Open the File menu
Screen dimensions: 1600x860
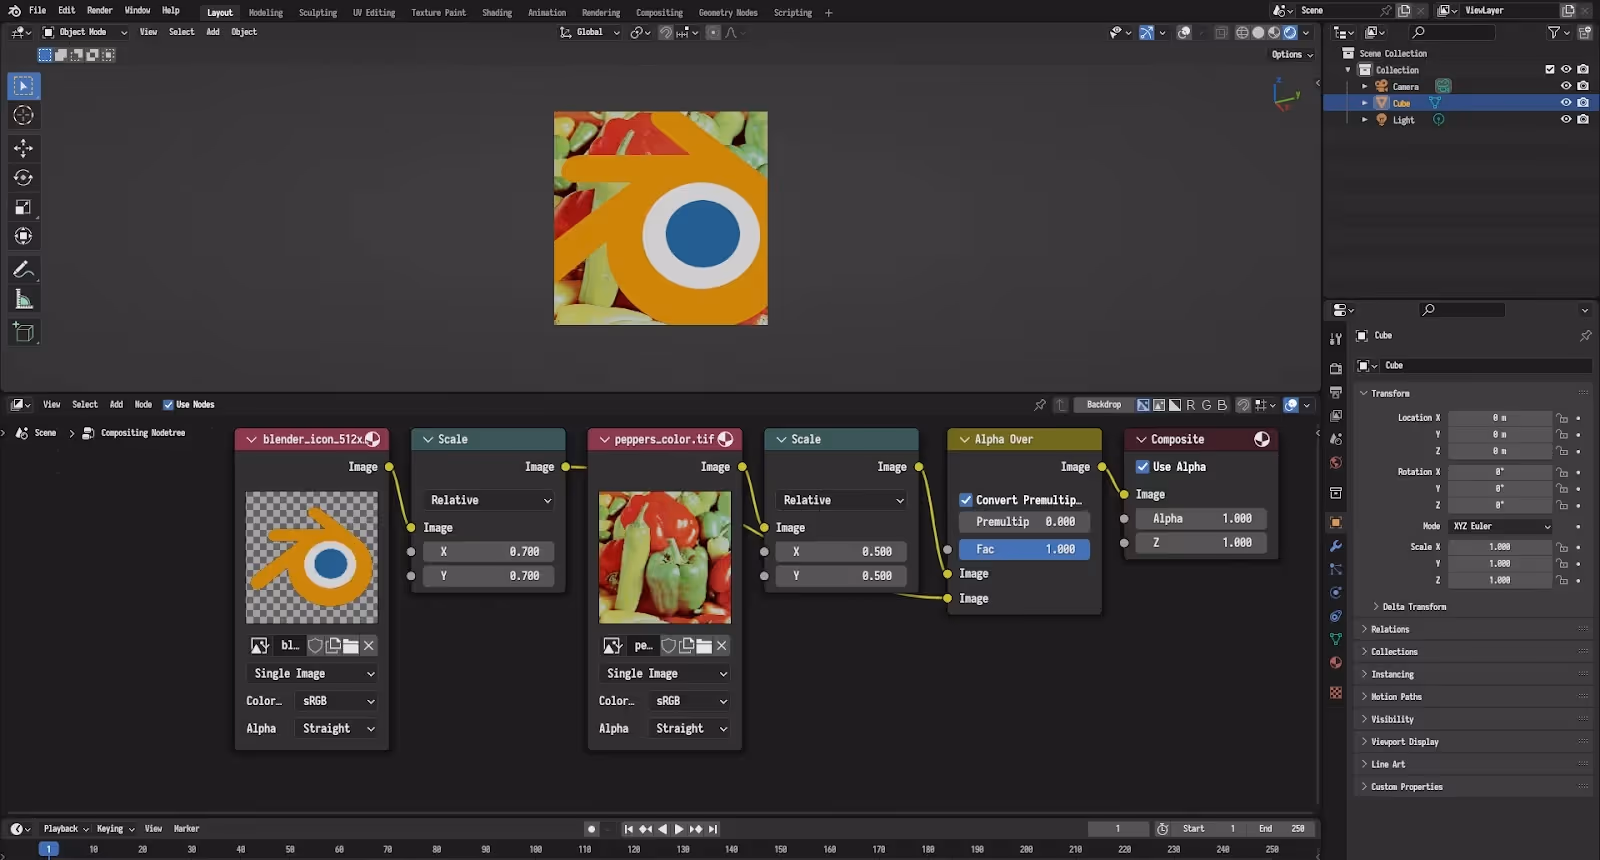pos(37,10)
